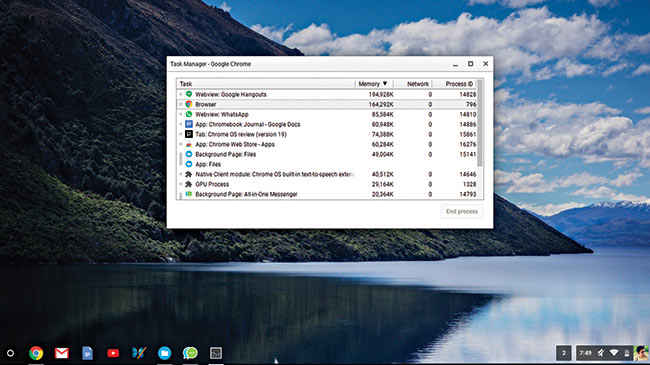
Task: Open the launcher circle on the shelf
Action: (x=10, y=353)
